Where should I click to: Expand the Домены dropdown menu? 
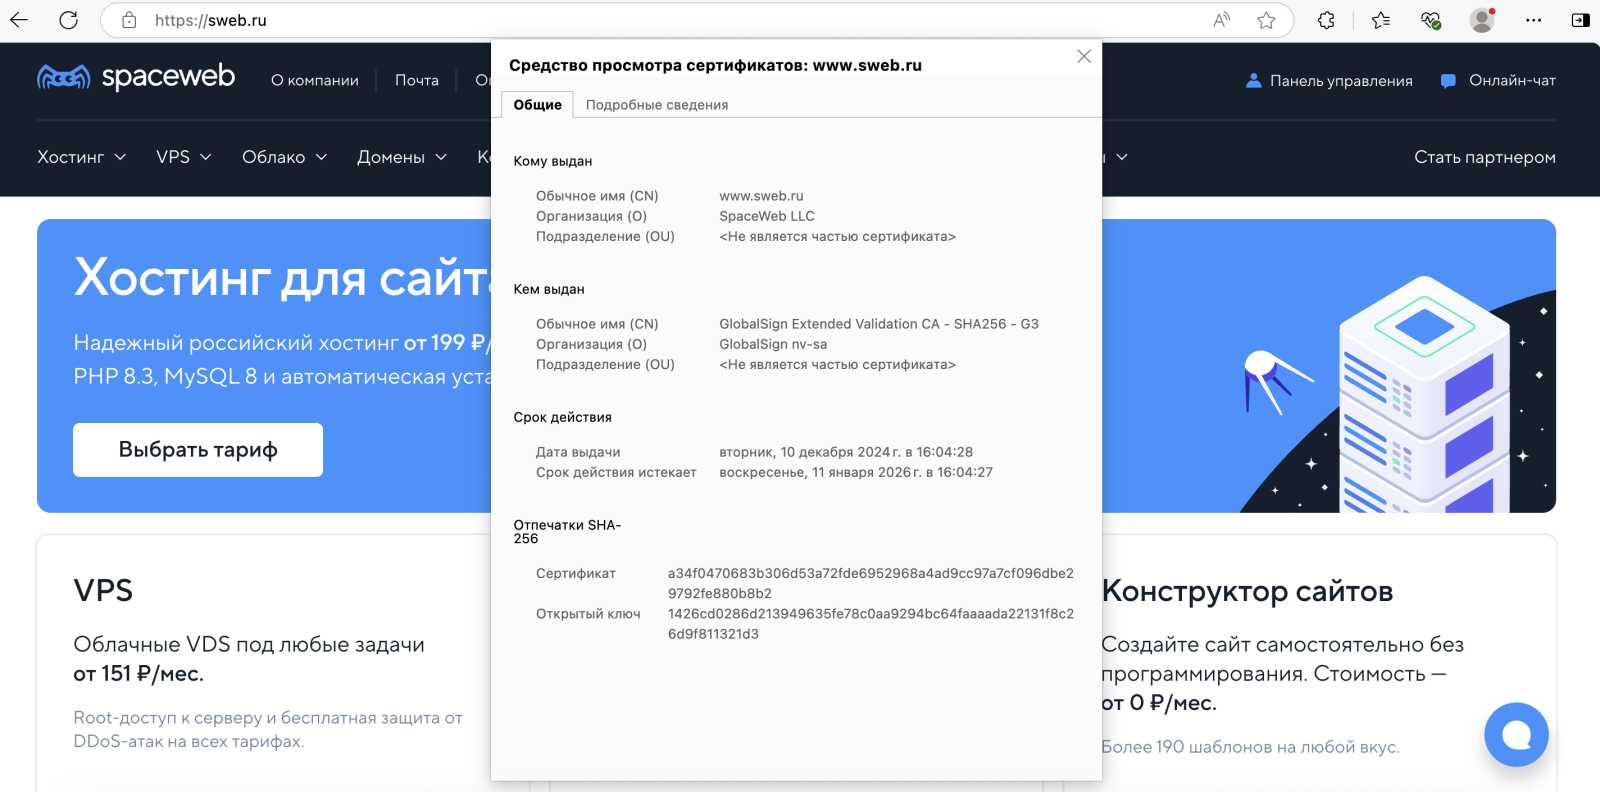click(x=401, y=157)
